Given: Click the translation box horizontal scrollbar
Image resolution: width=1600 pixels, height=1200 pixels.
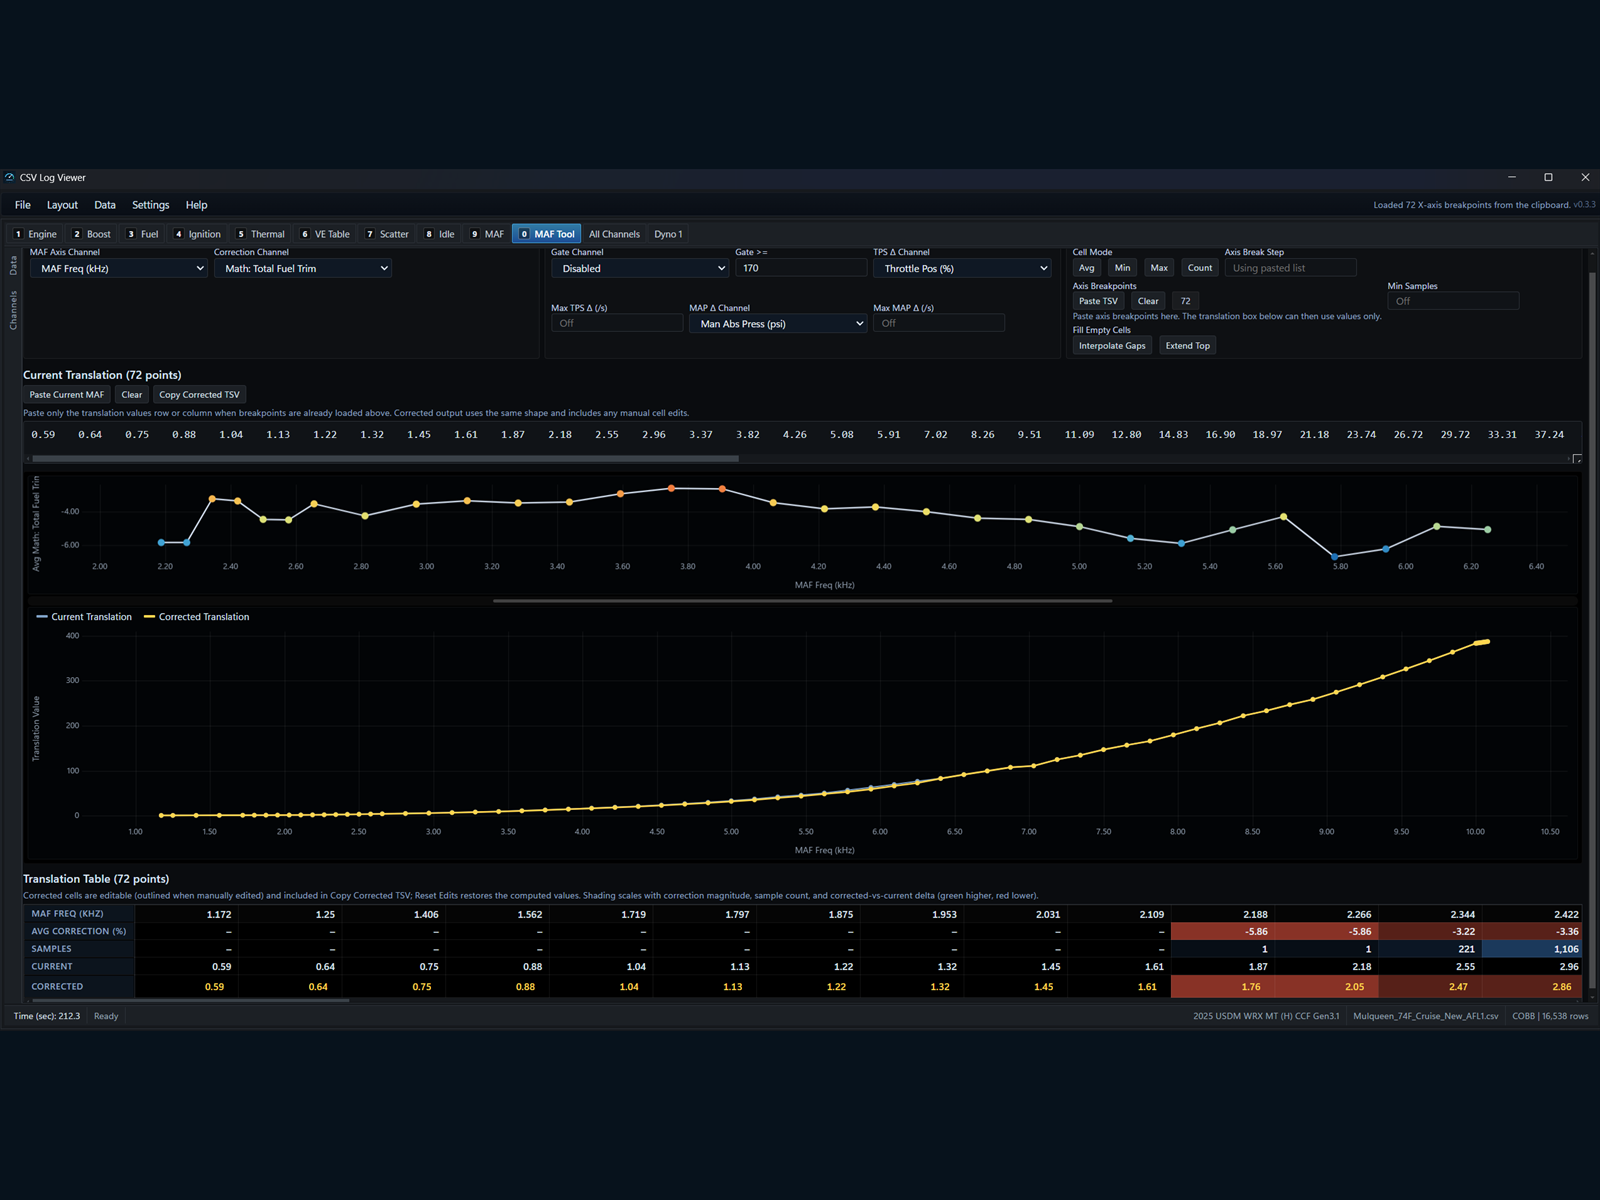Looking at the screenshot, I should pos(386,459).
